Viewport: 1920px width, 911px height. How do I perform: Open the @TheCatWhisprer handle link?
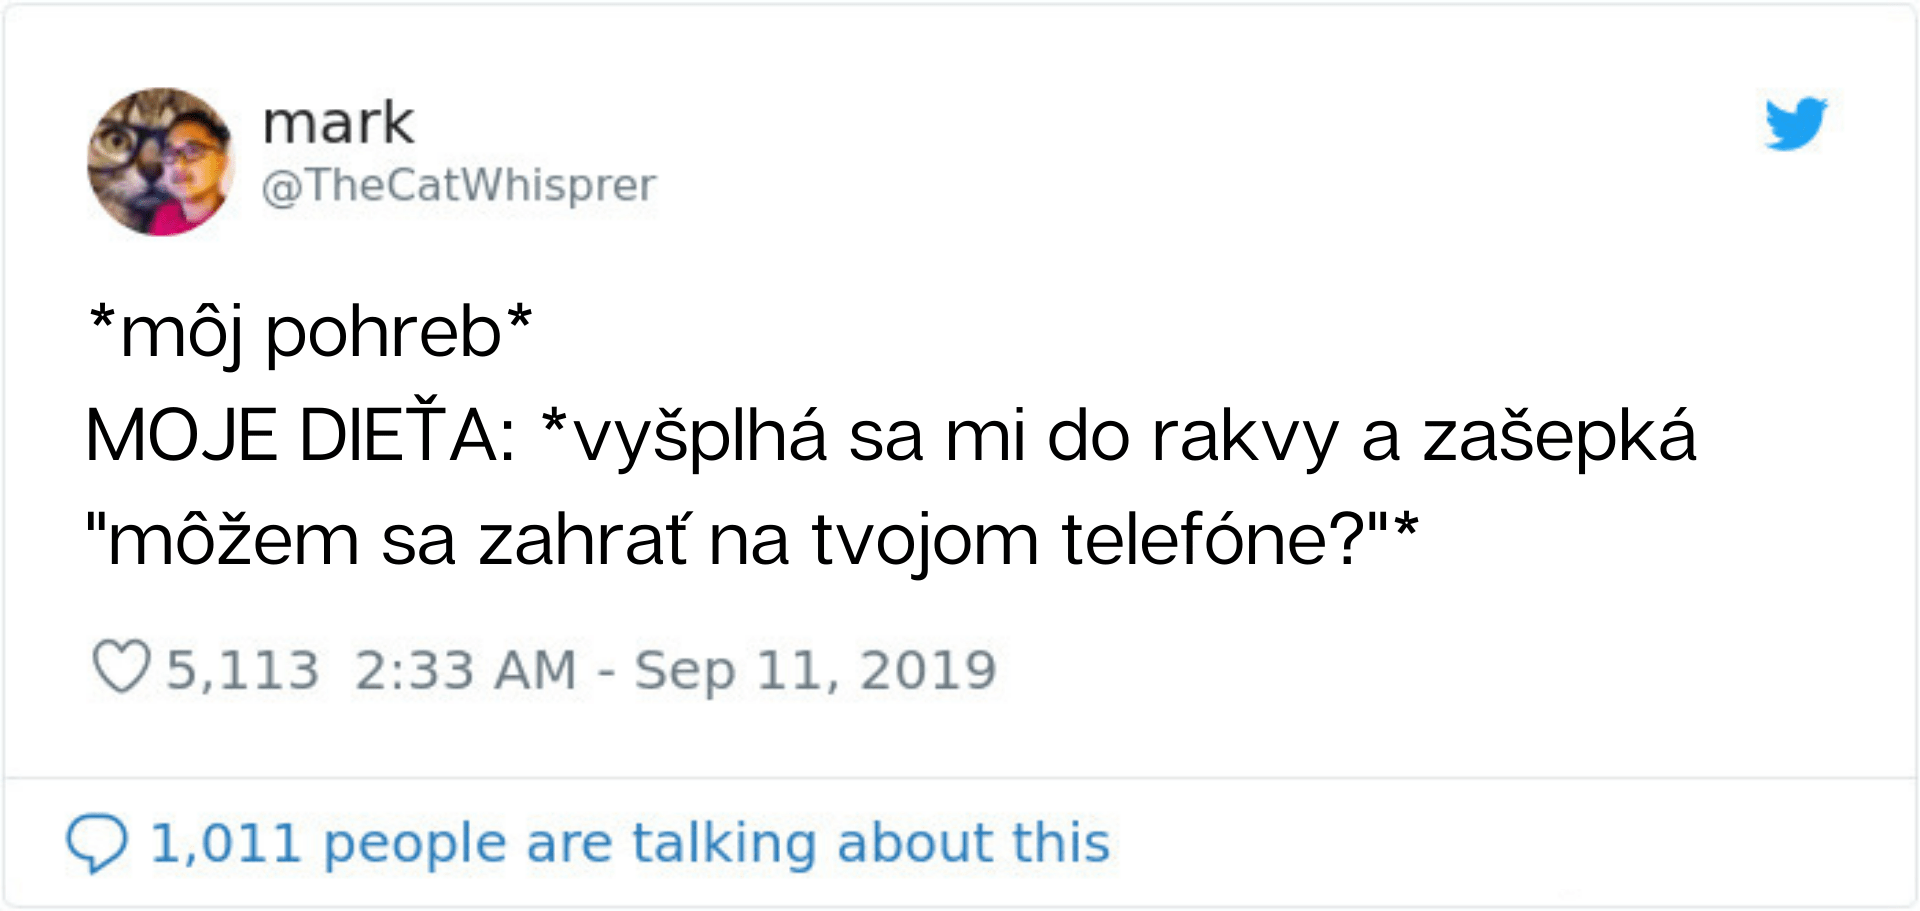458,185
